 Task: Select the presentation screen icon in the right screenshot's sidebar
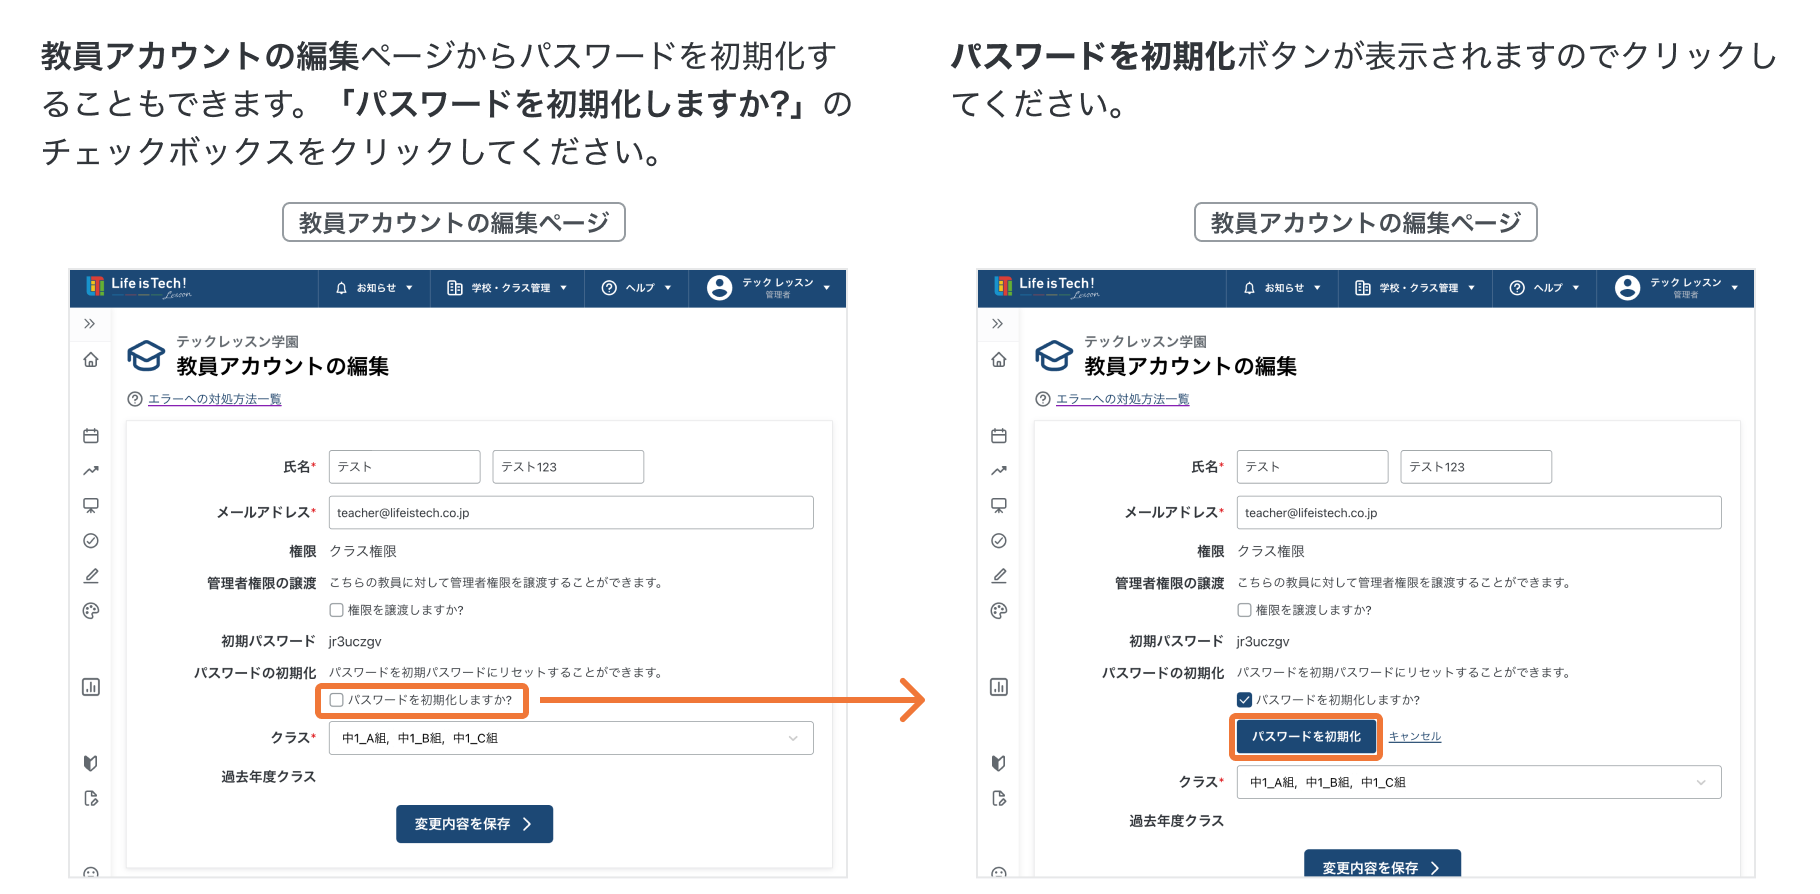click(999, 506)
